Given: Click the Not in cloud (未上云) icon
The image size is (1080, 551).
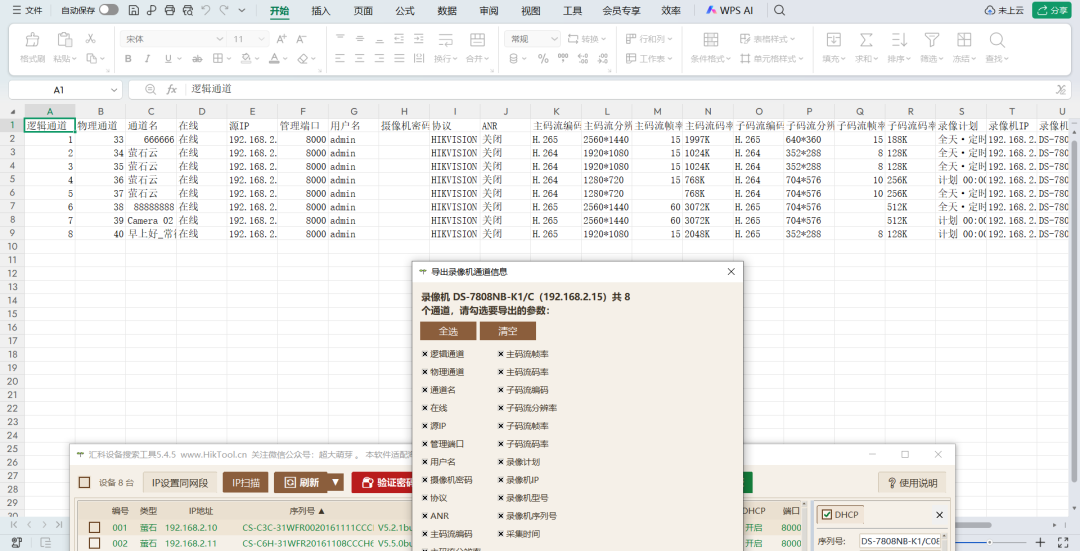Looking at the screenshot, I should click(x=1004, y=10).
